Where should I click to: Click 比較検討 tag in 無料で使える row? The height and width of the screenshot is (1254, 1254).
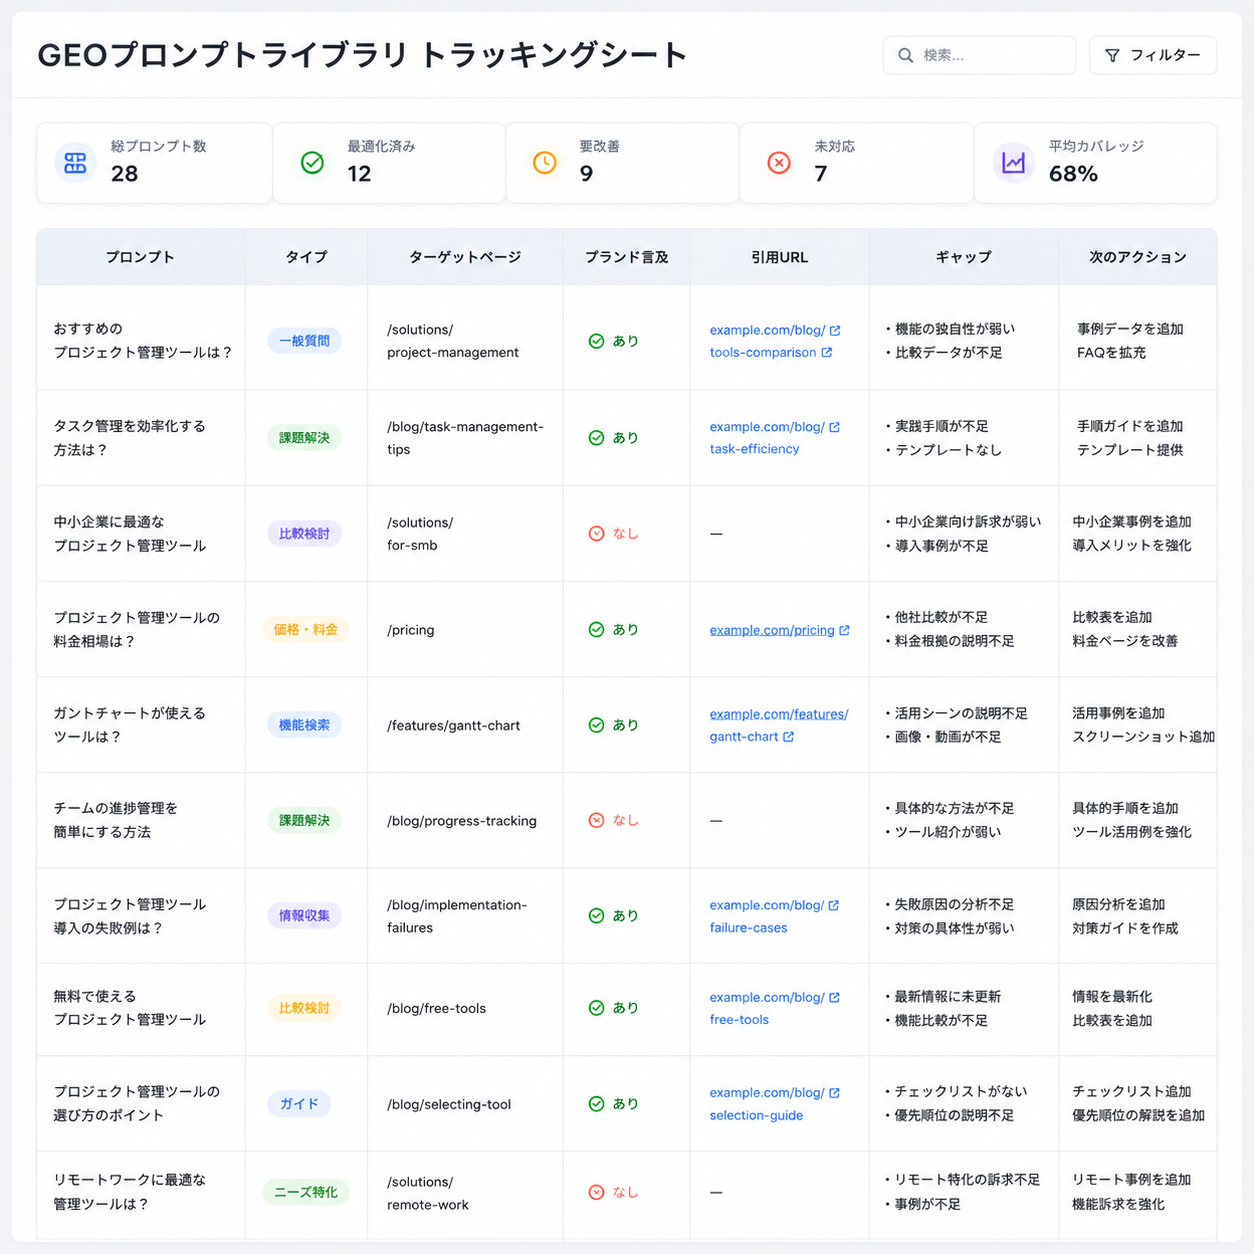304,1008
